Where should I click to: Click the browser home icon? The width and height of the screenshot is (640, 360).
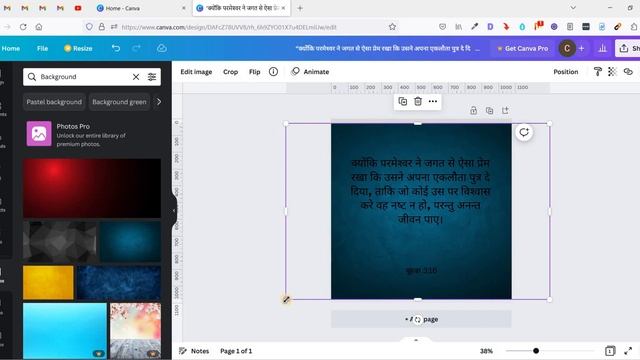(x=39, y=27)
